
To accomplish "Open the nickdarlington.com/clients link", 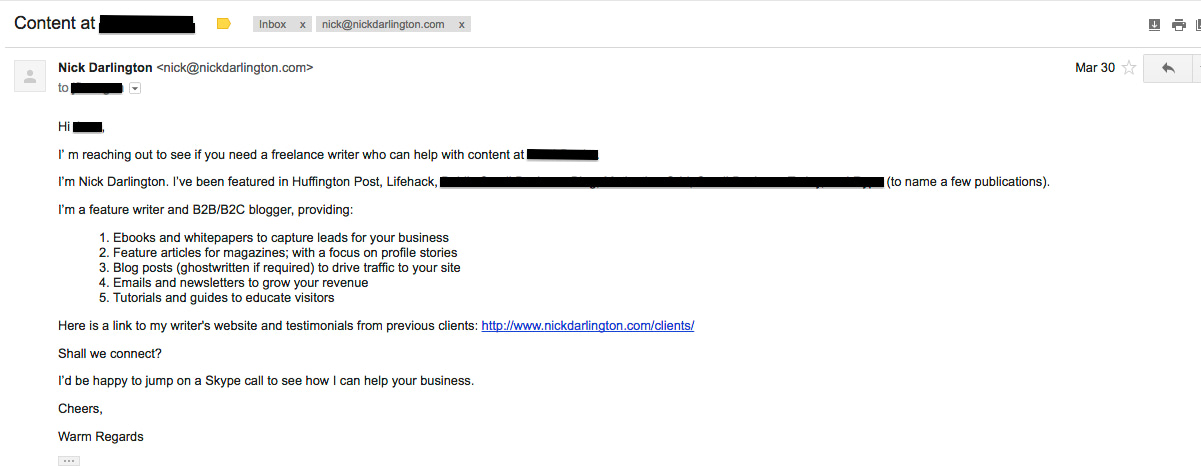I will click(x=588, y=326).
